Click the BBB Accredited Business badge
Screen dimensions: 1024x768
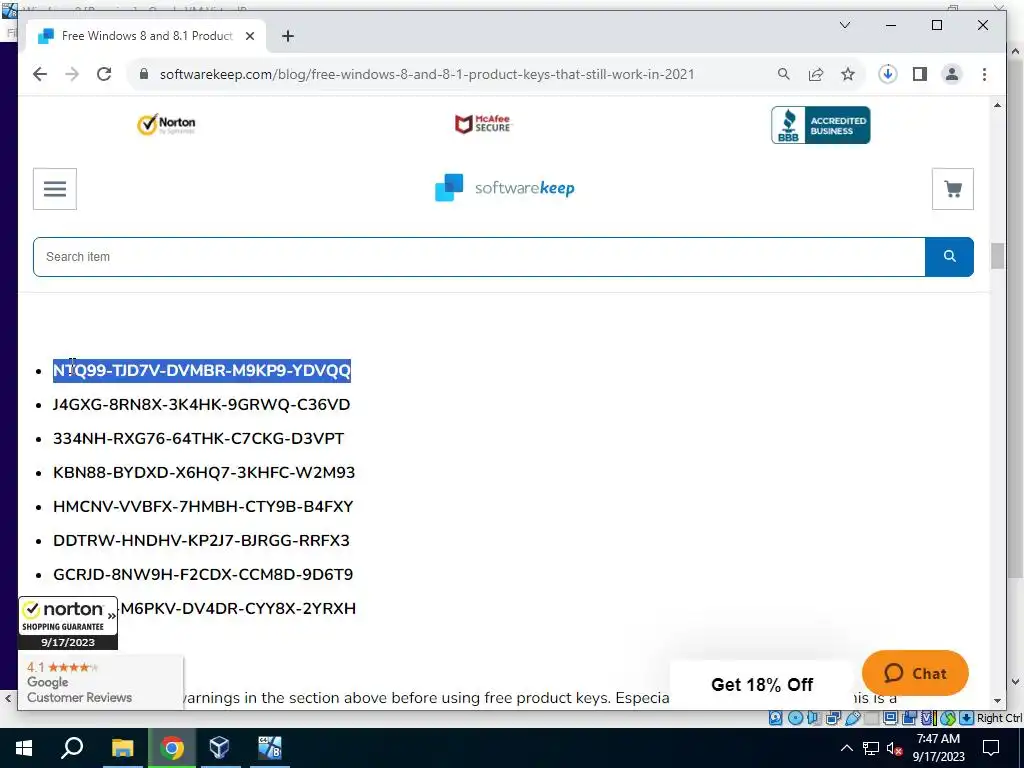[821, 125]
